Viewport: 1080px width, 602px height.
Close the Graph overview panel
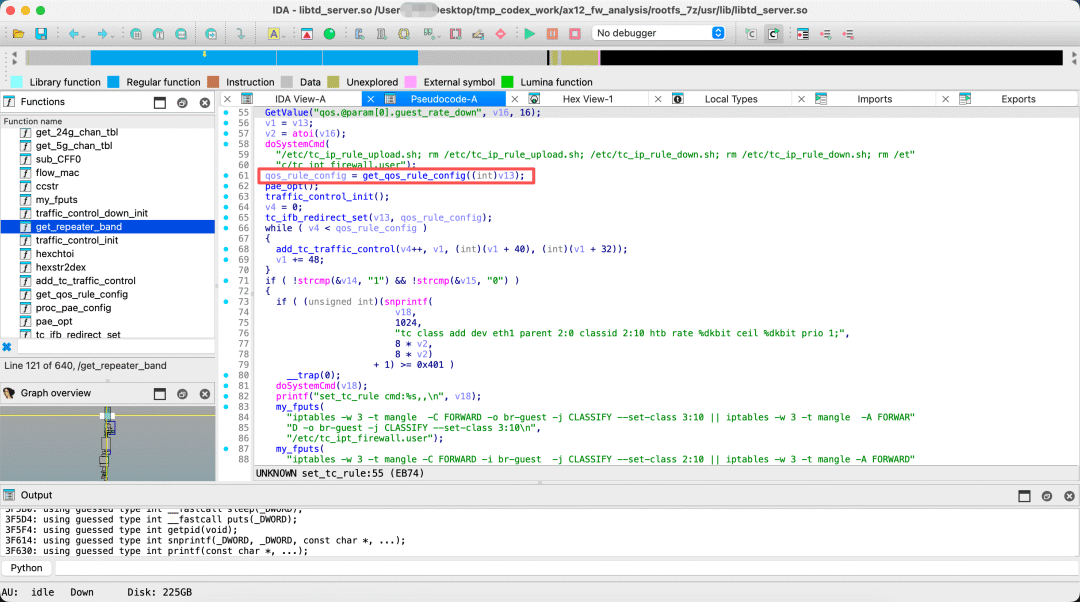click(205, 394)
